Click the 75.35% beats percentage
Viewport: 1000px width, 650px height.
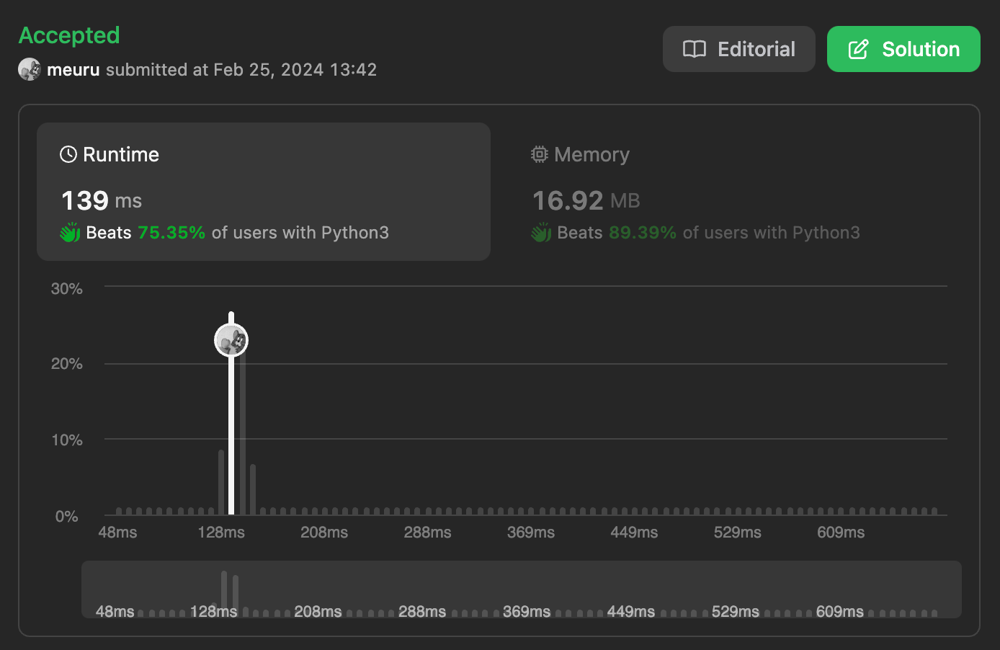(171, 233)
